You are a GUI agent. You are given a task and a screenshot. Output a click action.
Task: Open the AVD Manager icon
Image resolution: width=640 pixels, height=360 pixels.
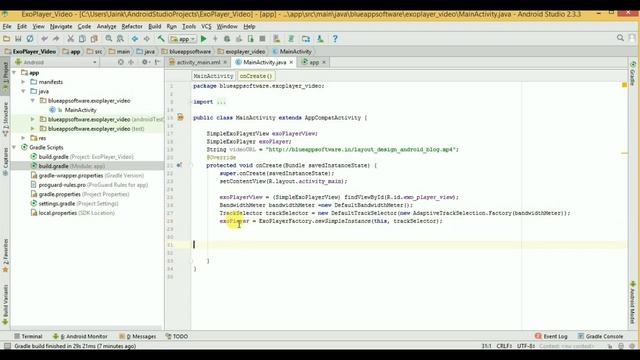[277, 39]
